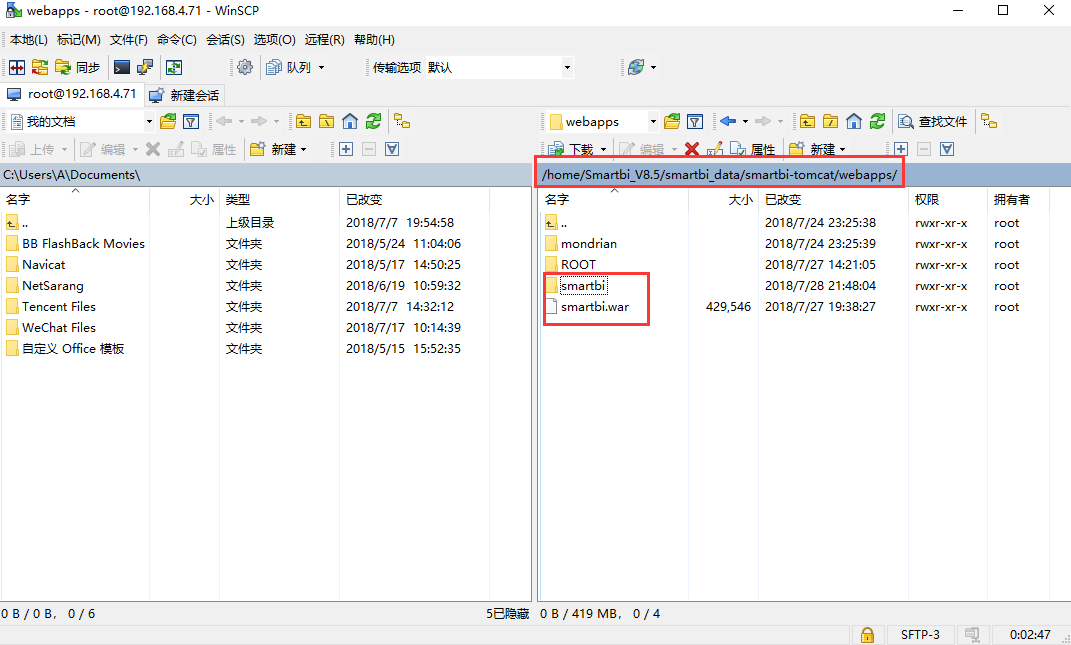Open the terminal console icon

[122, 67]
